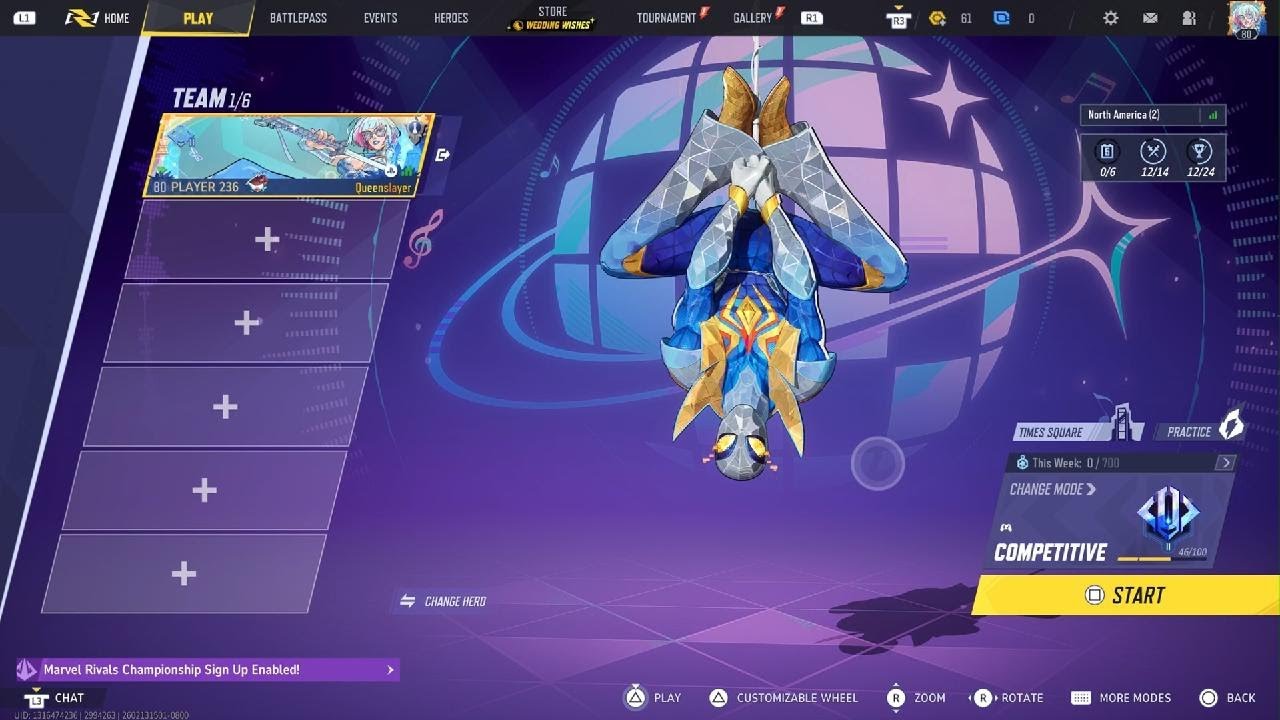Open the player avatar profile at top right
This screenshot has height=720, width=1280.
coord(1245,19)
